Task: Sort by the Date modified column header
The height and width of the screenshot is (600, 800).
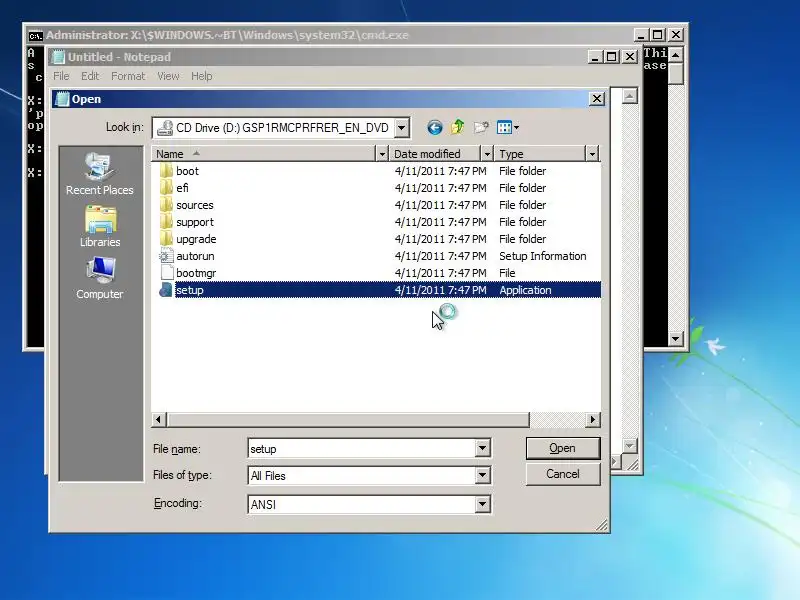Action: click(x=435, y=154)
